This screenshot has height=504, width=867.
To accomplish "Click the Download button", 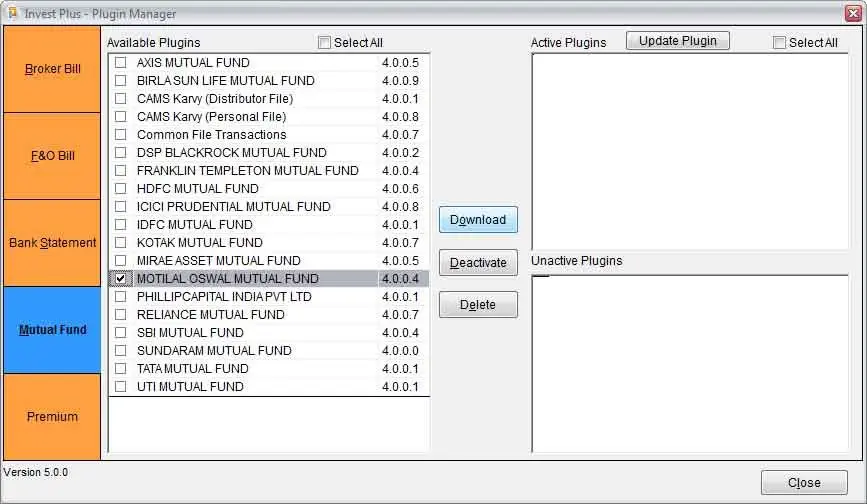I will [x=478, y=220].
